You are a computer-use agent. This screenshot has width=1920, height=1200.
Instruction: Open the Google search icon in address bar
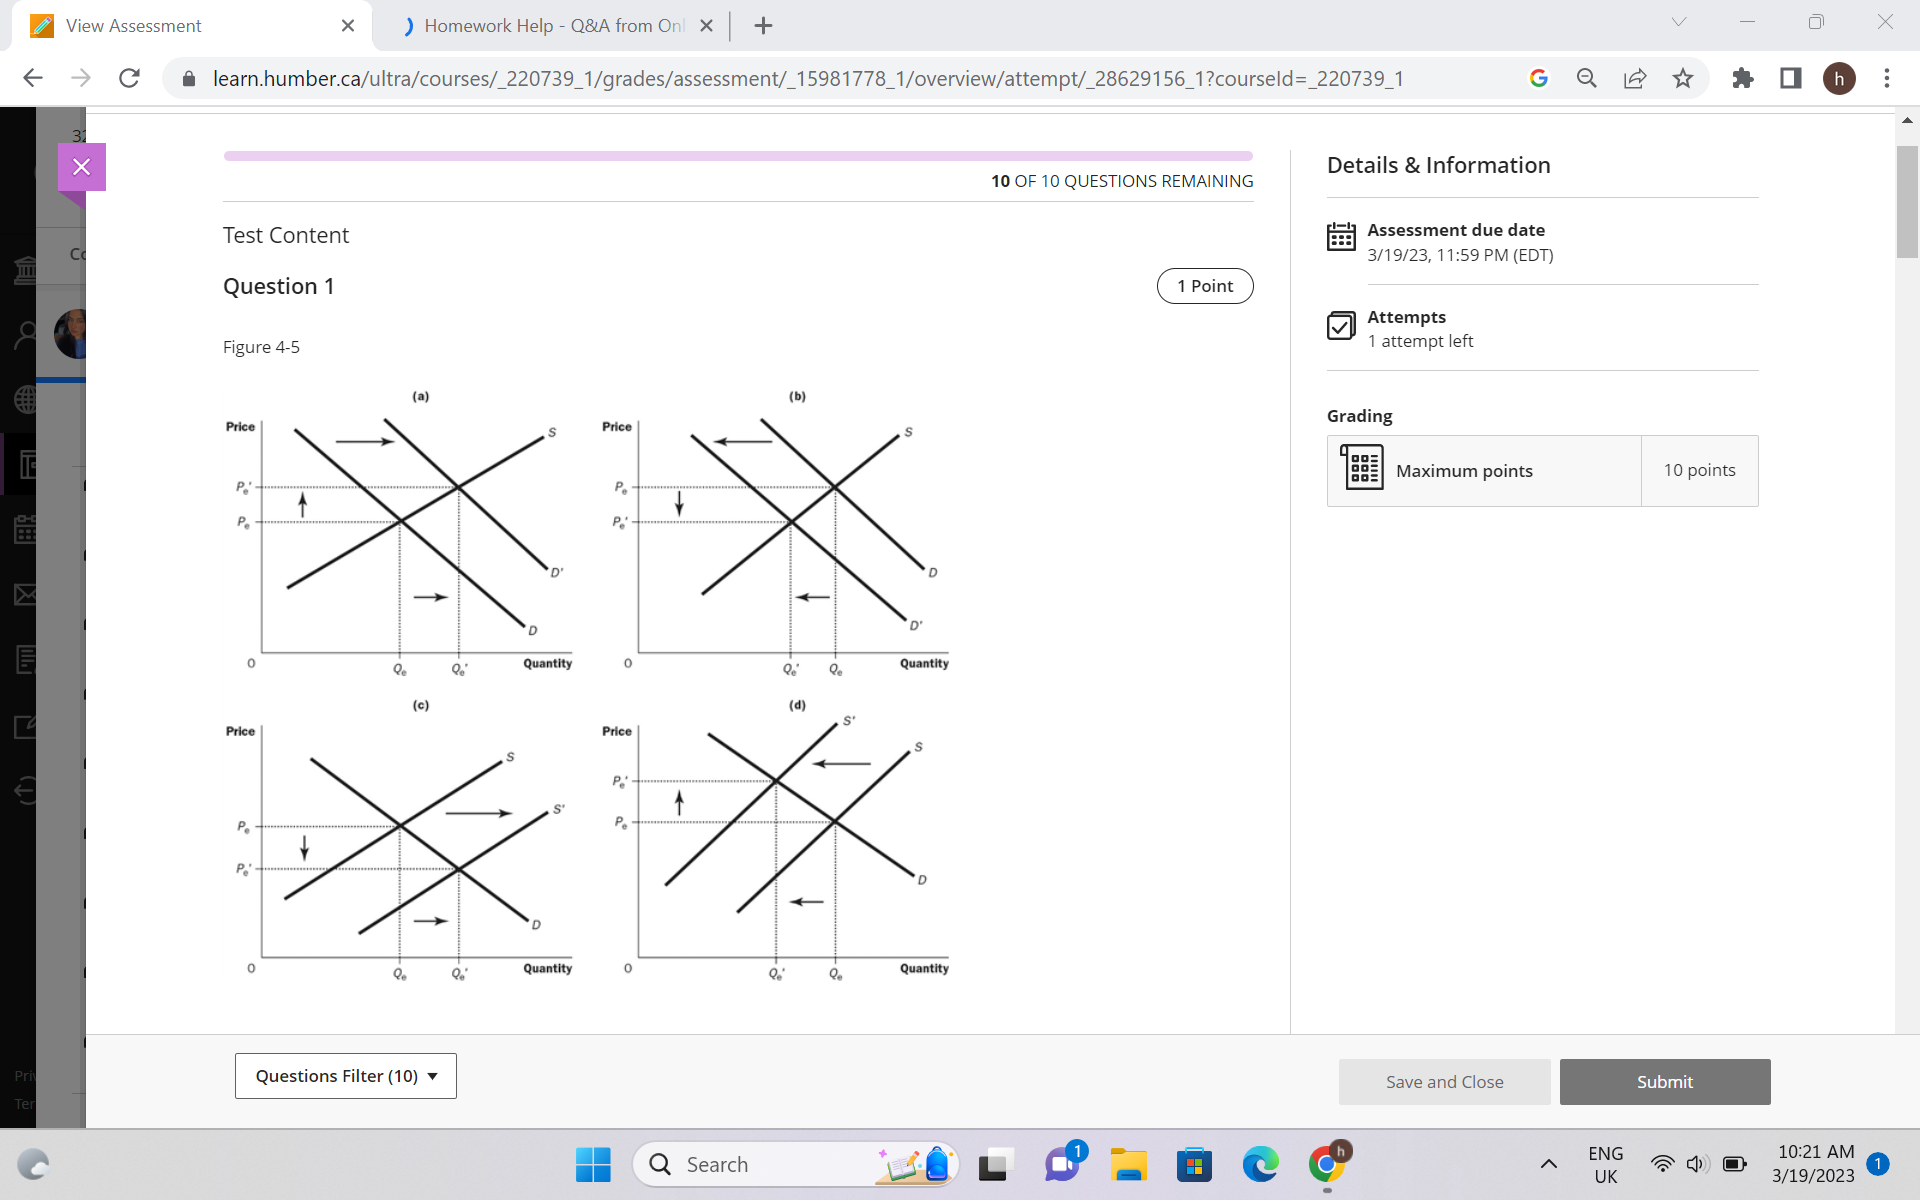pyautogui.click(x=1539, y=78)
